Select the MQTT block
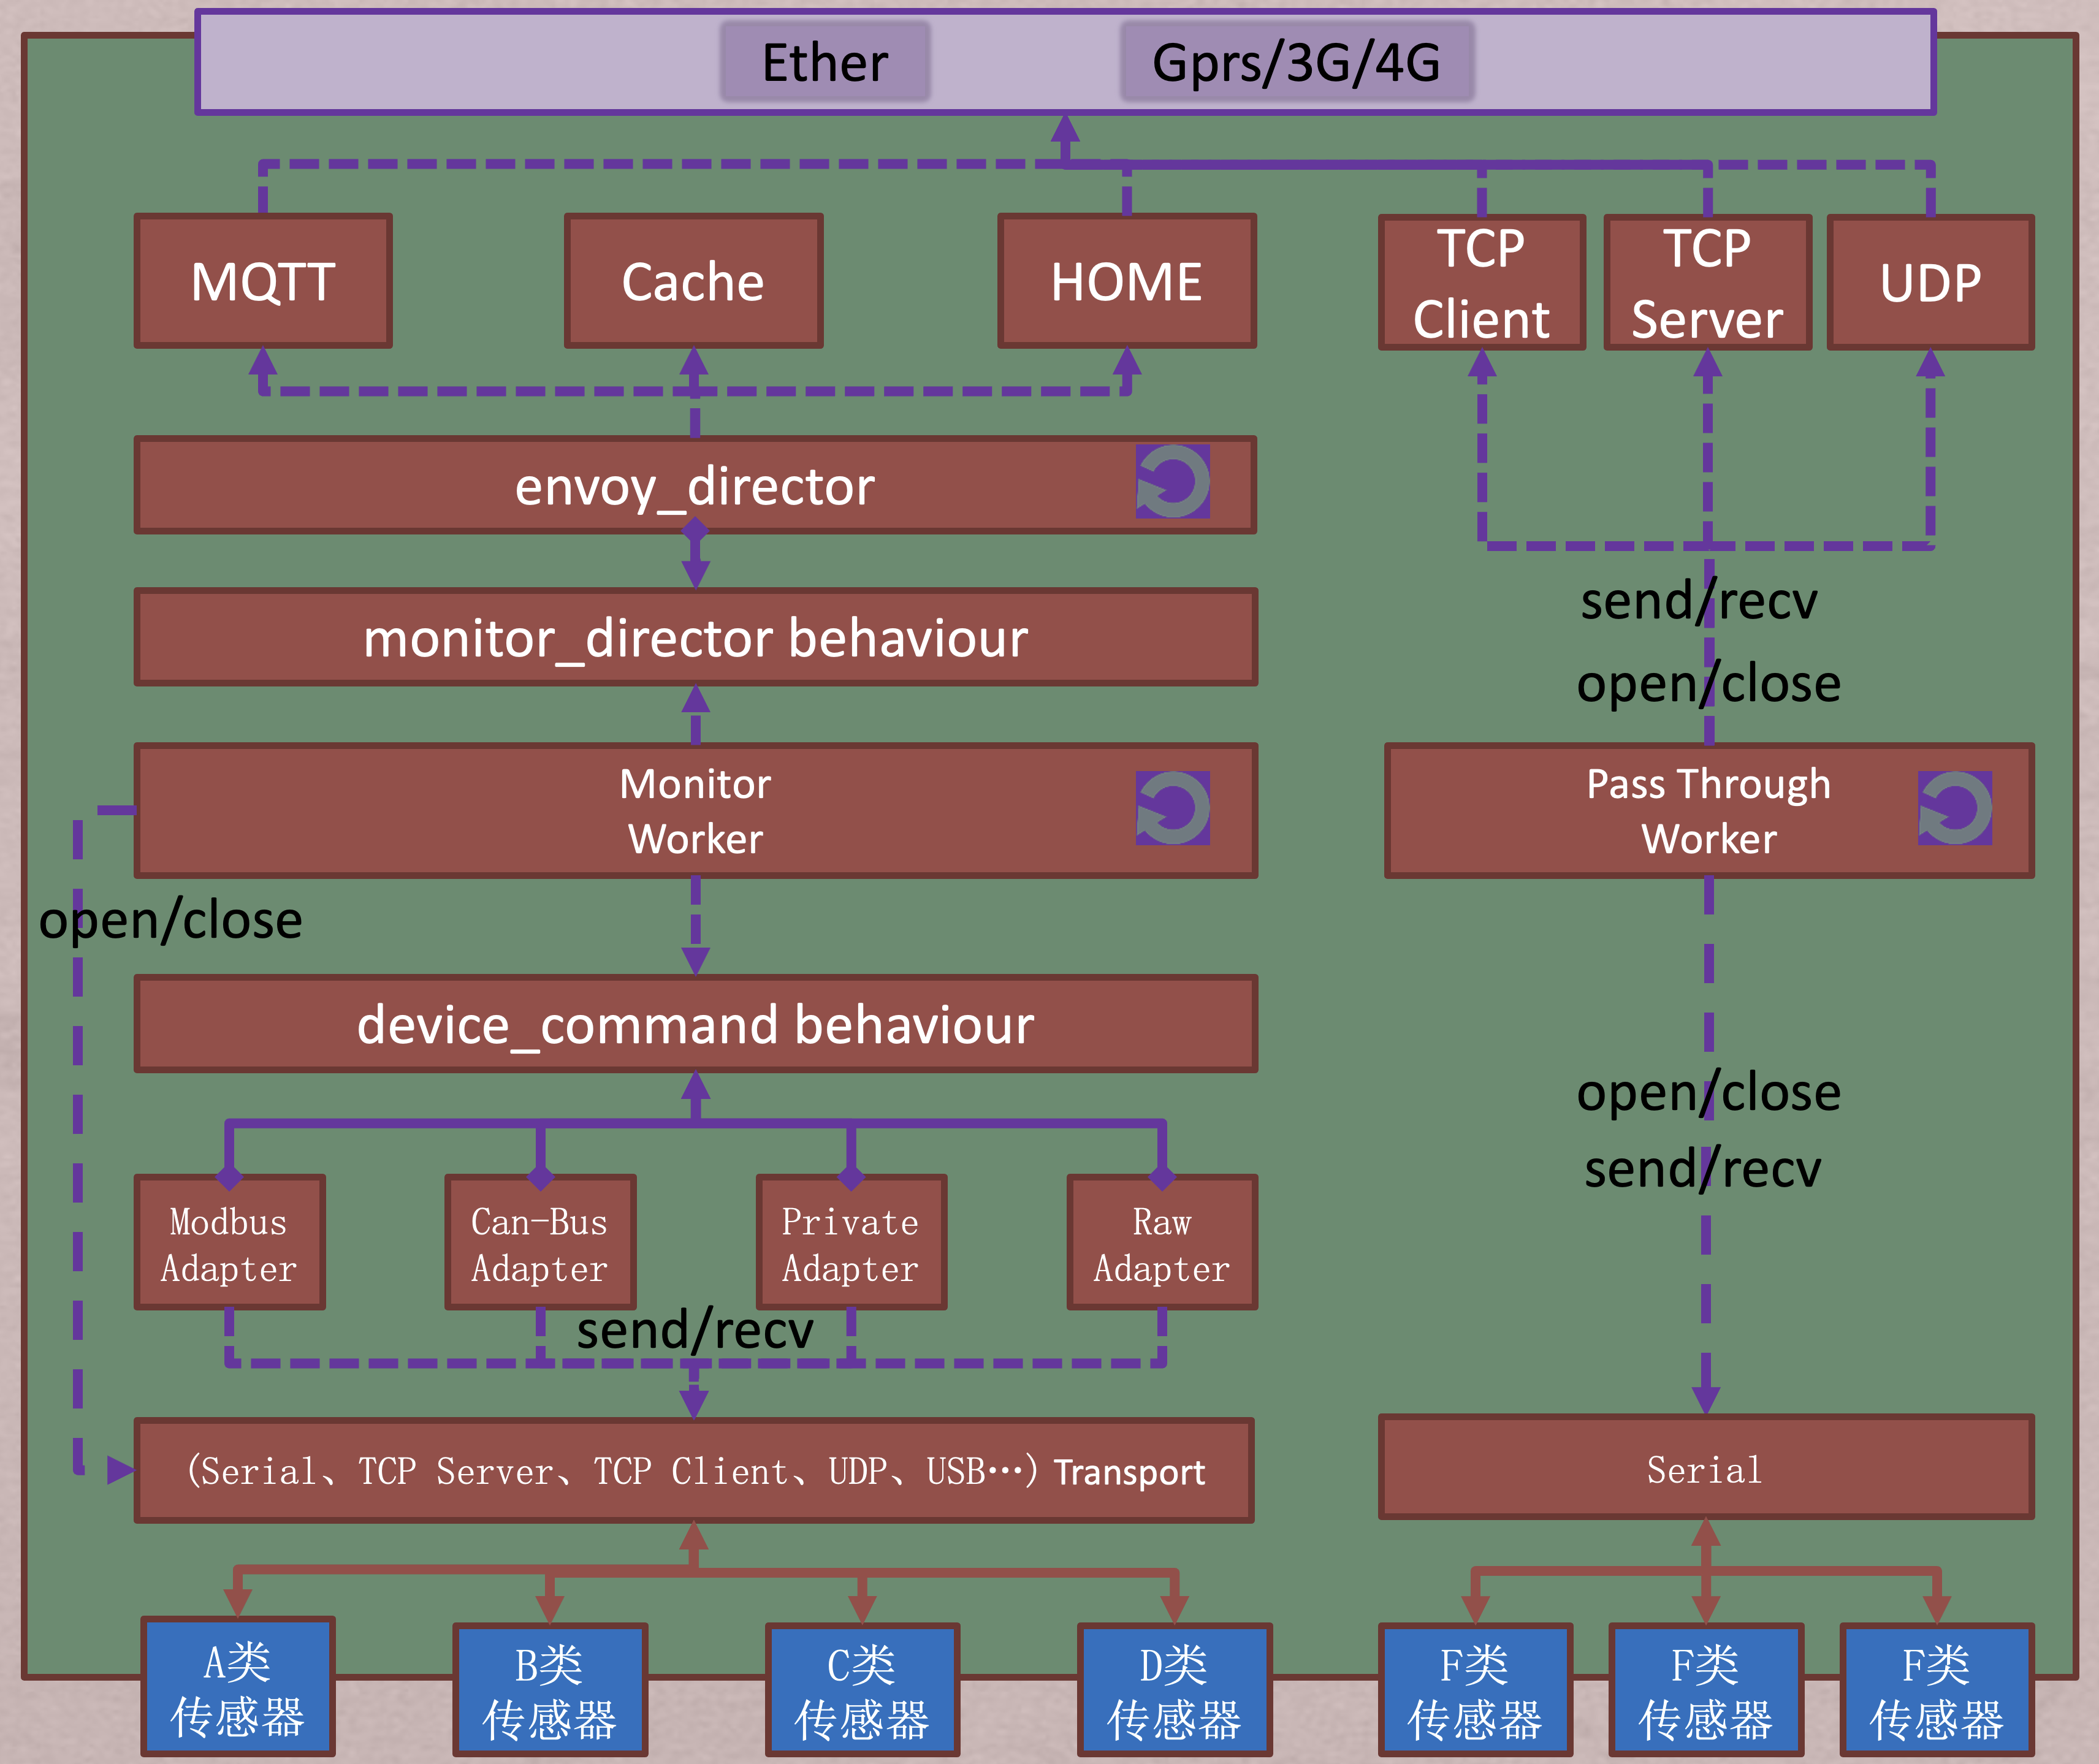Image resolution: width=2099 pixels, height=1764 pixels. coord(263,282)
